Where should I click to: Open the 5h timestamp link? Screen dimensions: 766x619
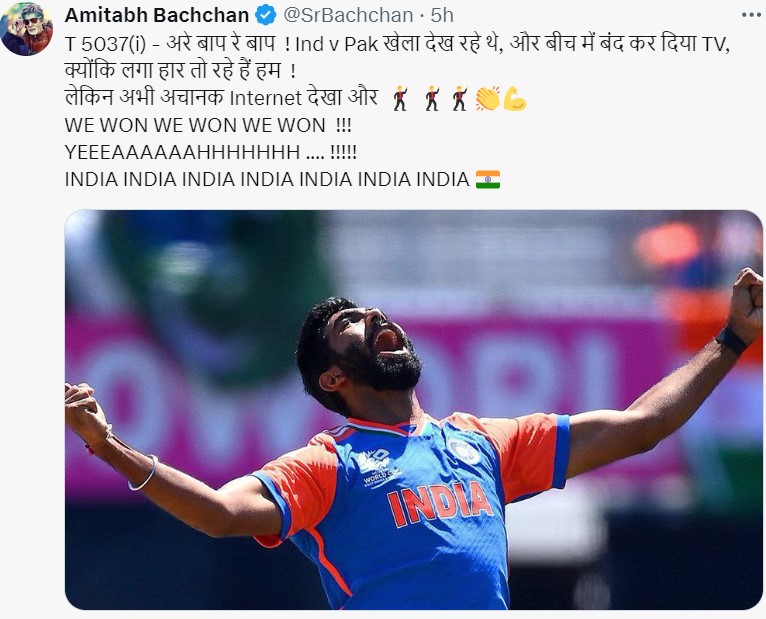pyautogui.click(x=442, y=16)
